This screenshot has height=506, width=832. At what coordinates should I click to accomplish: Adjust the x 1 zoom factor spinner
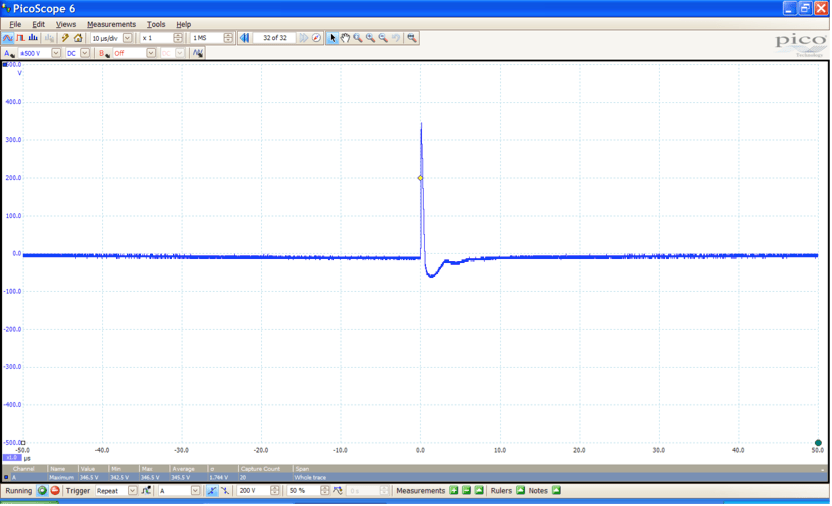pyautogui.click(x=178, y=38)
